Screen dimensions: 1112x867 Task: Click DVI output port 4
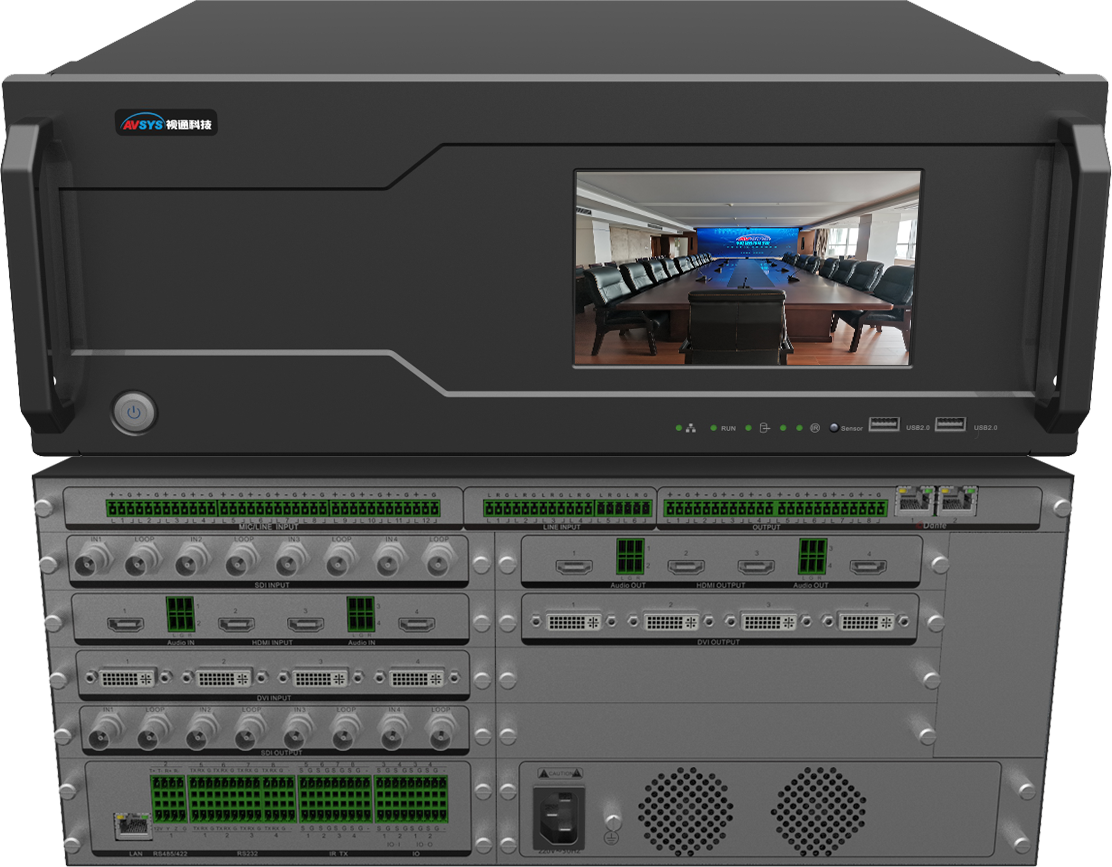pos(866,621)
